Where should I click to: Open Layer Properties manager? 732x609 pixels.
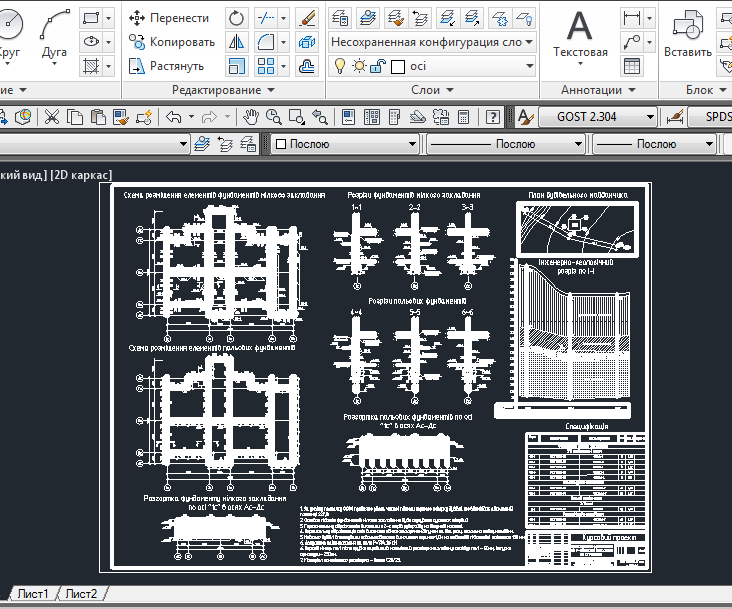click(340, 18)
